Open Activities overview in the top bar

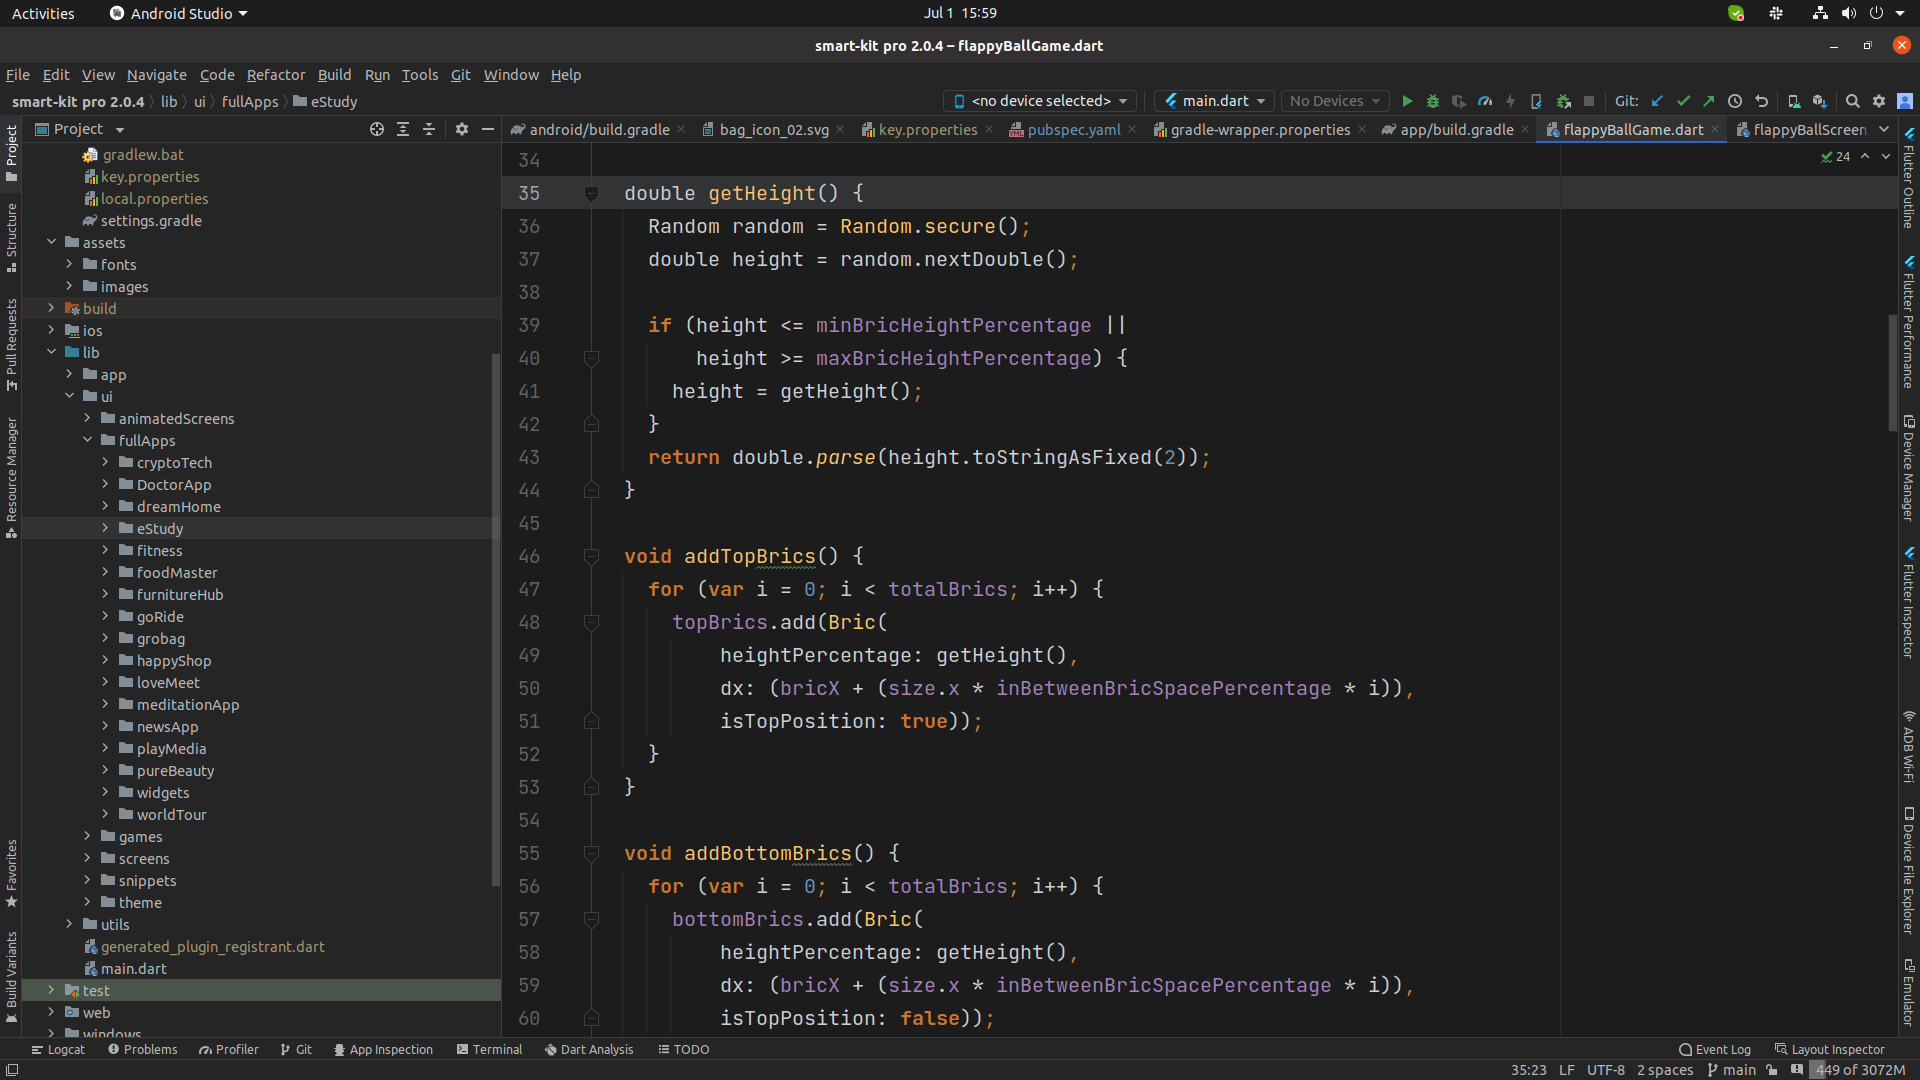point(43,13)
